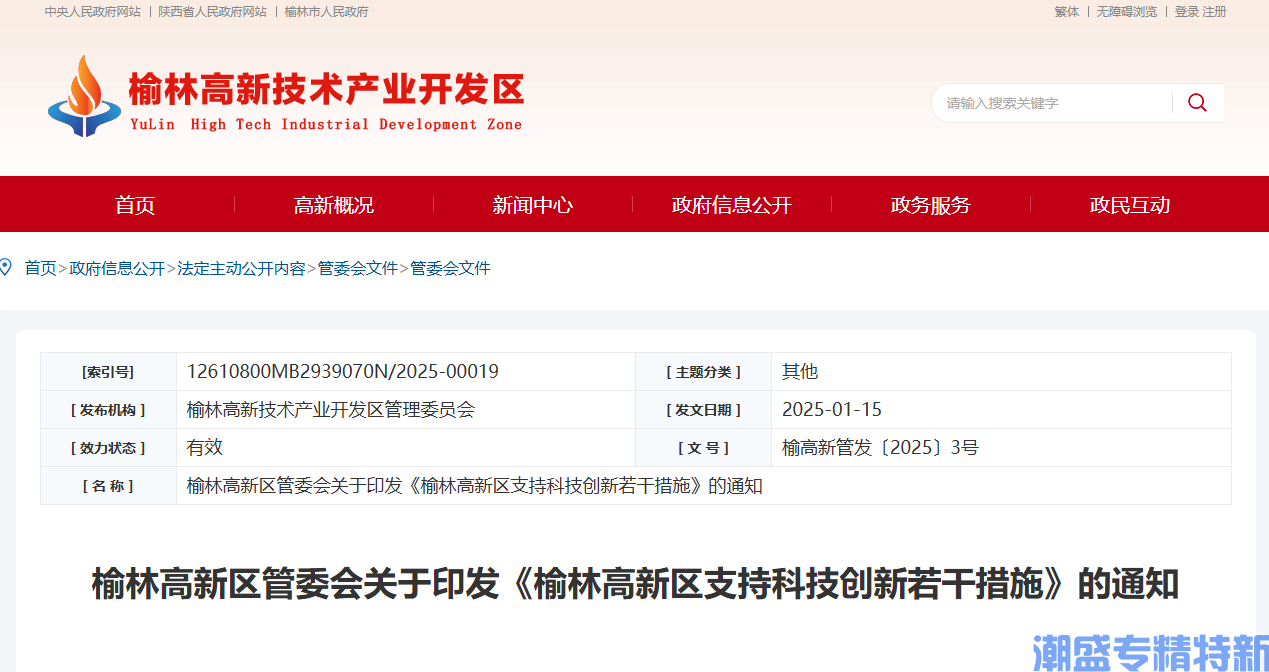Viewport: 1269px width, 672px height.
Task: Click the 主题分类 label cell
Action: [703, 372]
